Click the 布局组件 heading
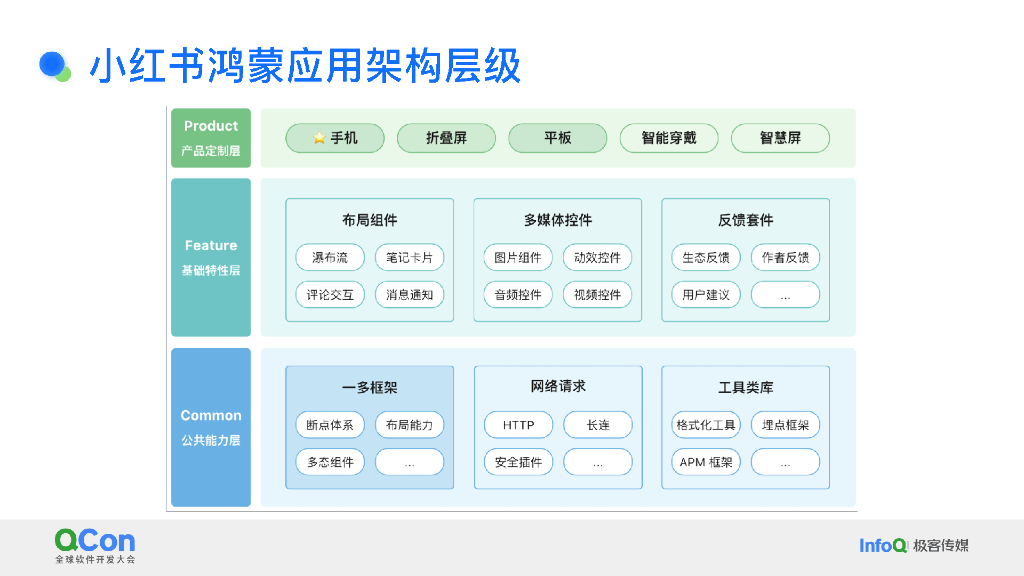The width and height of the screenshot is (1024, 576). click(x=370, y=220)
